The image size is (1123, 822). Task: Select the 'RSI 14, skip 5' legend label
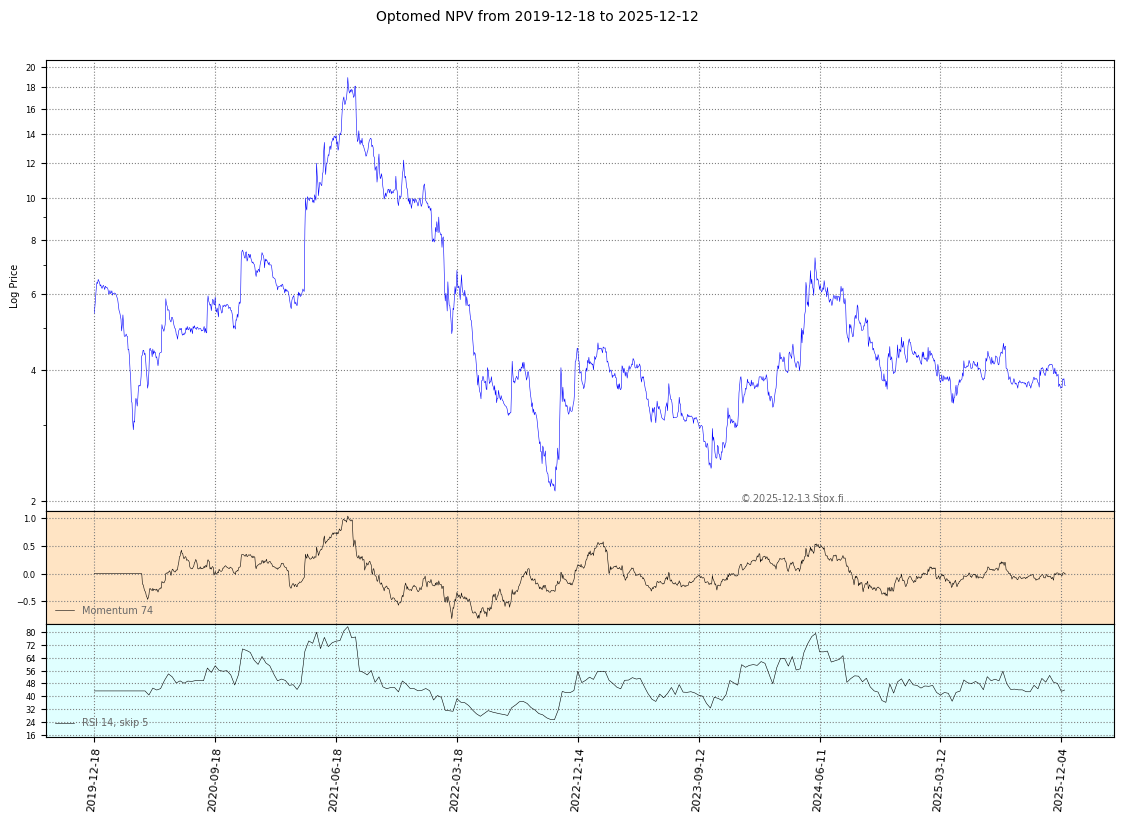114,722
